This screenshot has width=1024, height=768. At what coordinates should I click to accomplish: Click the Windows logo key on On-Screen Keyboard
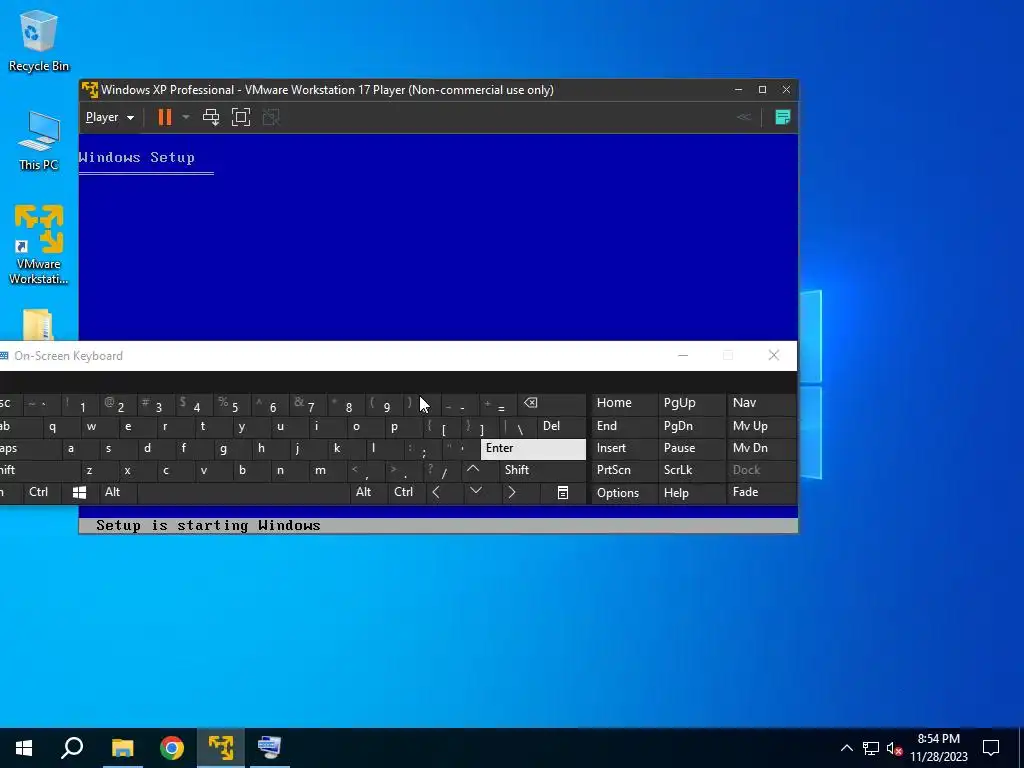pyautogui.click(x=80, y=493)
